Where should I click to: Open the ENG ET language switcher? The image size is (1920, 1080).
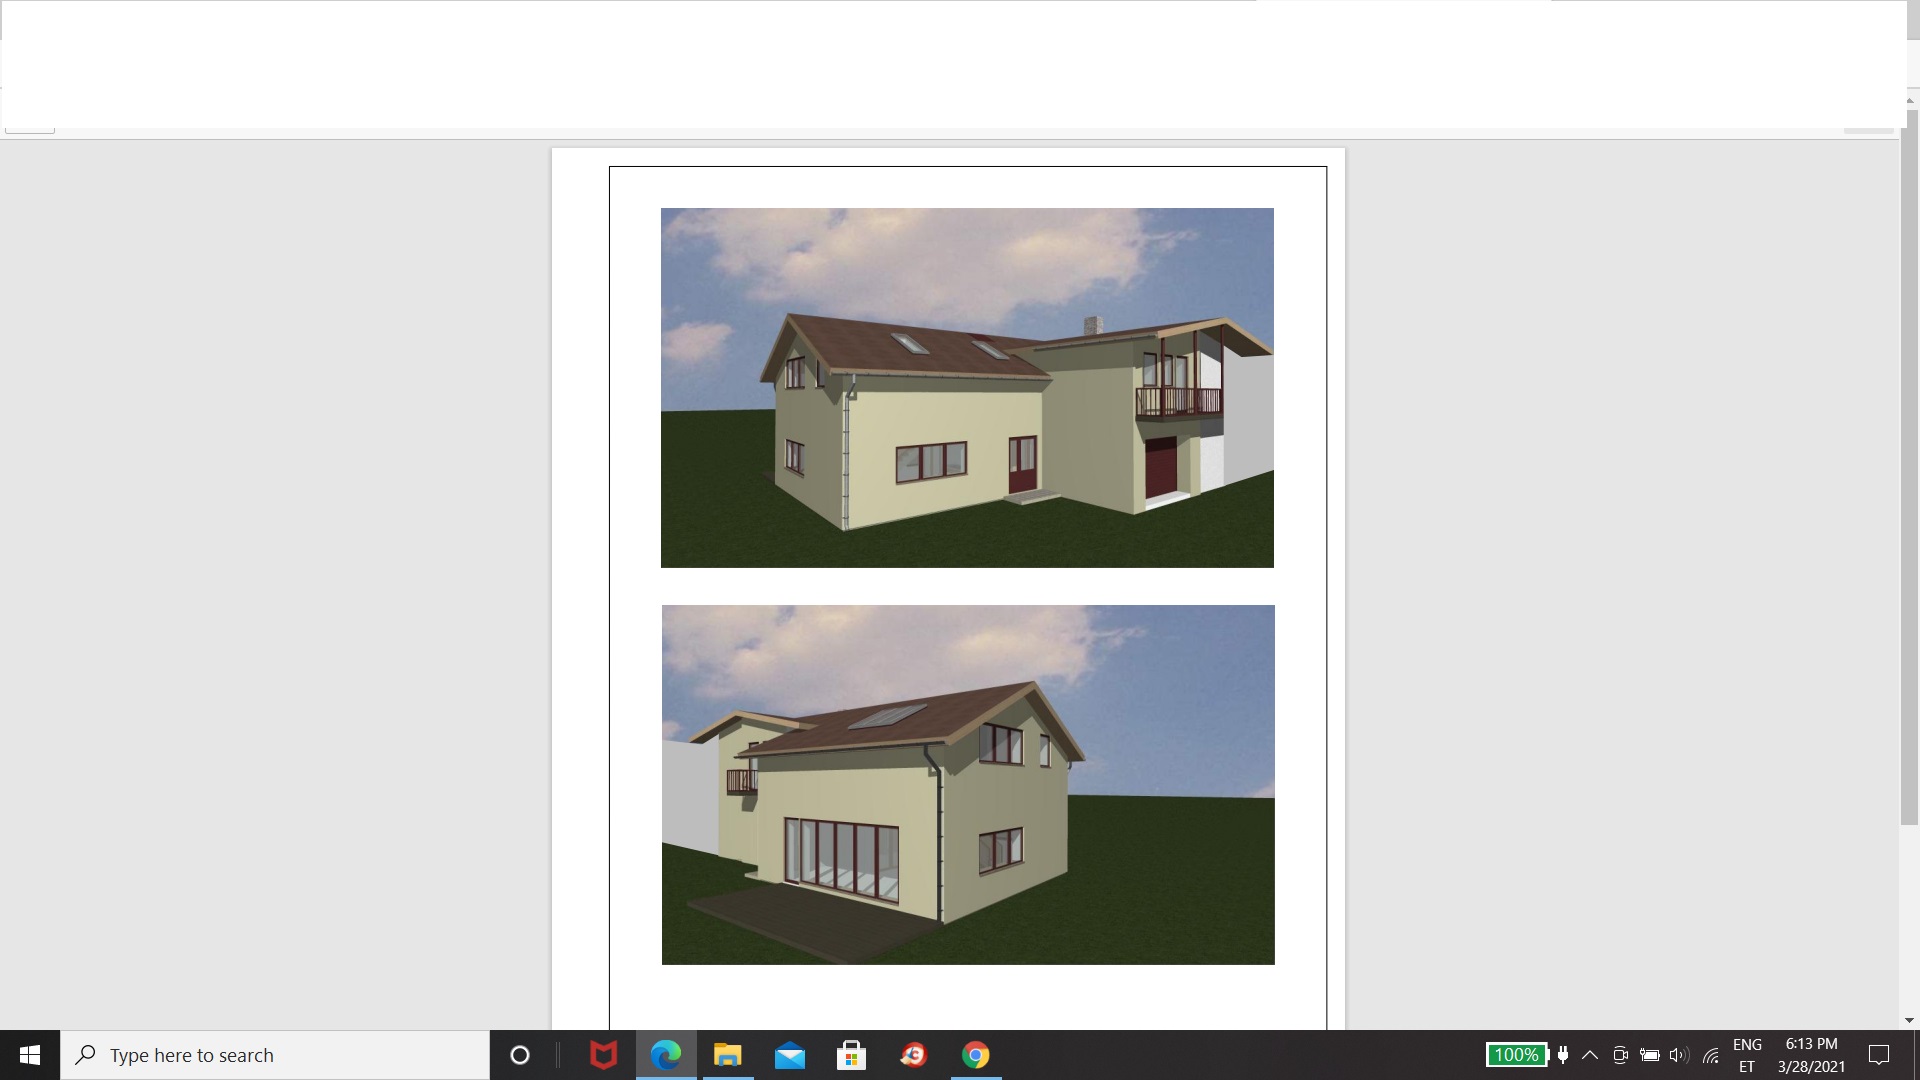(1747, 1055)
